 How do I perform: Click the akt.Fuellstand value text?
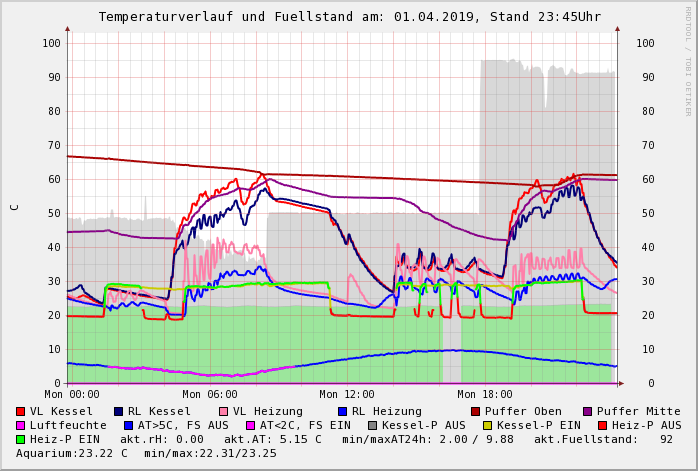(x=603, y=439)
